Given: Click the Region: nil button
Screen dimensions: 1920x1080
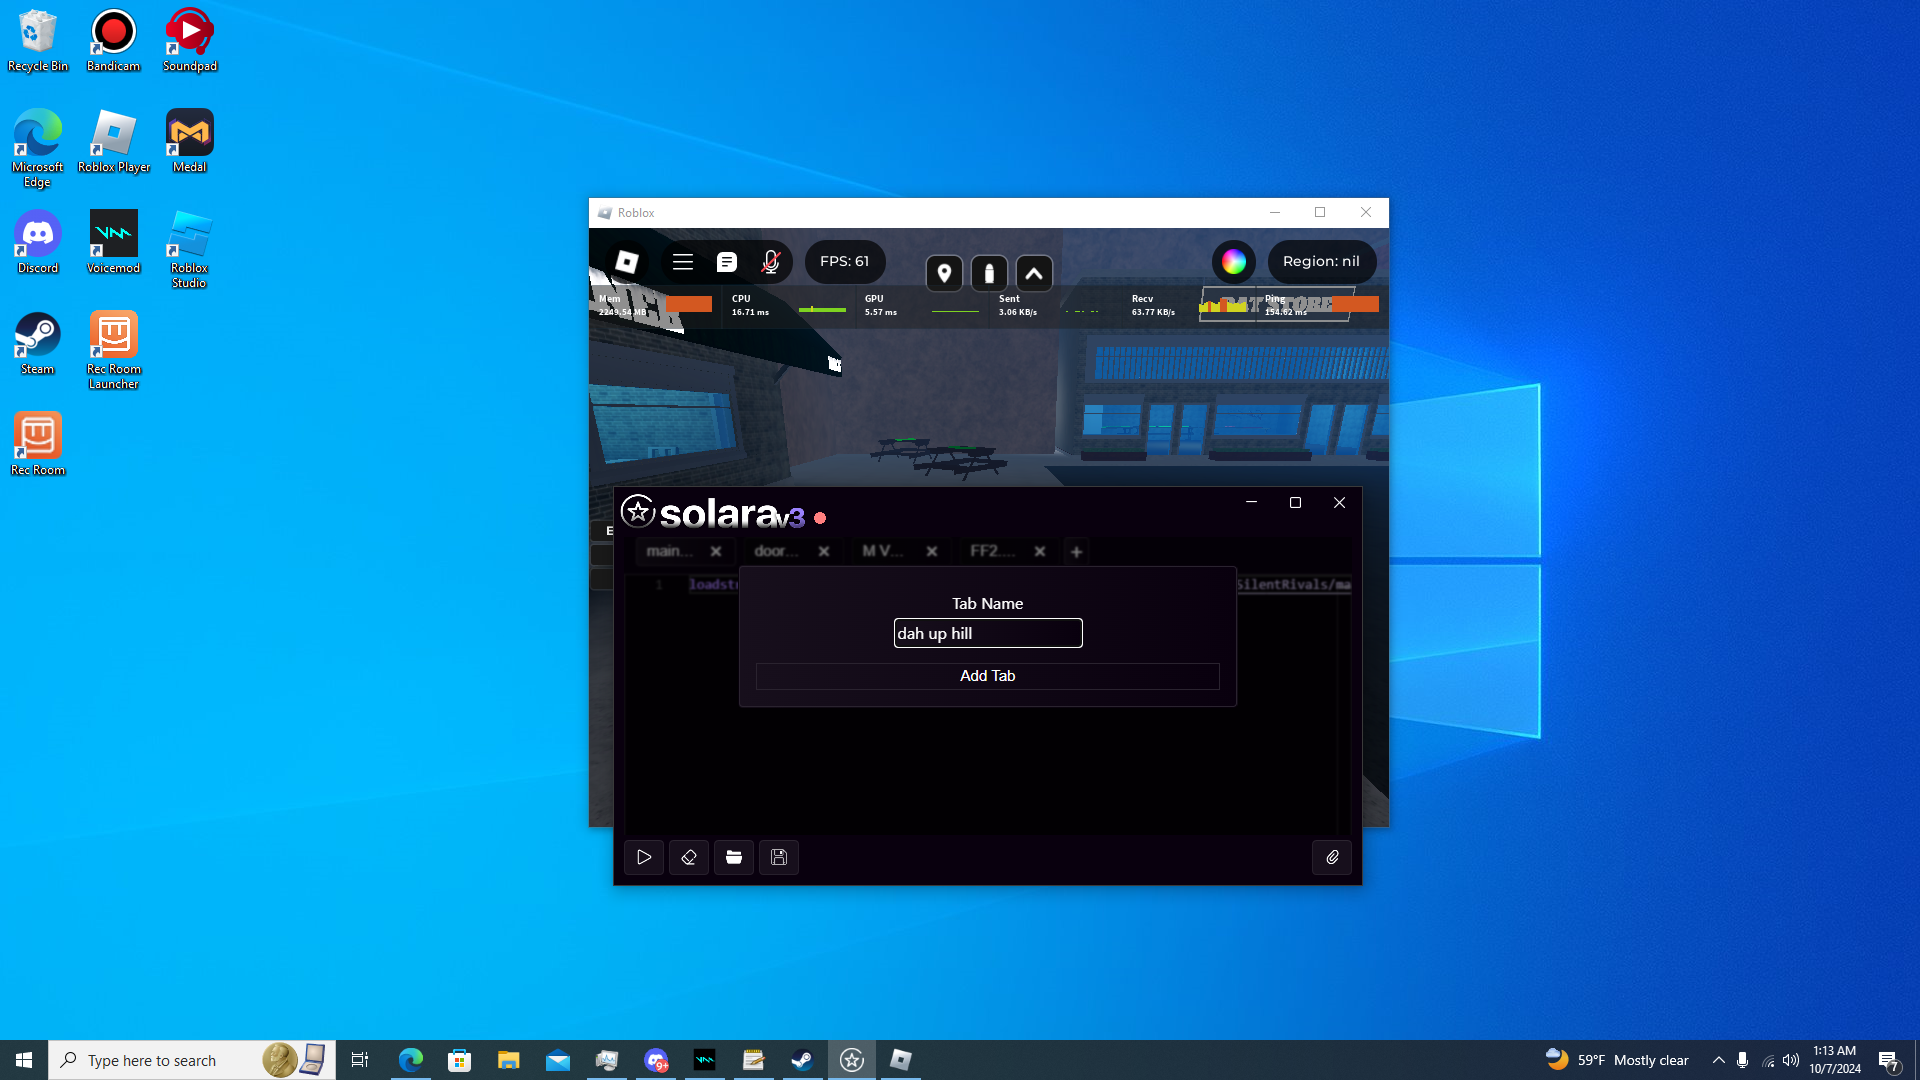Looking at the screenshot, I should tap(1321, 262).
